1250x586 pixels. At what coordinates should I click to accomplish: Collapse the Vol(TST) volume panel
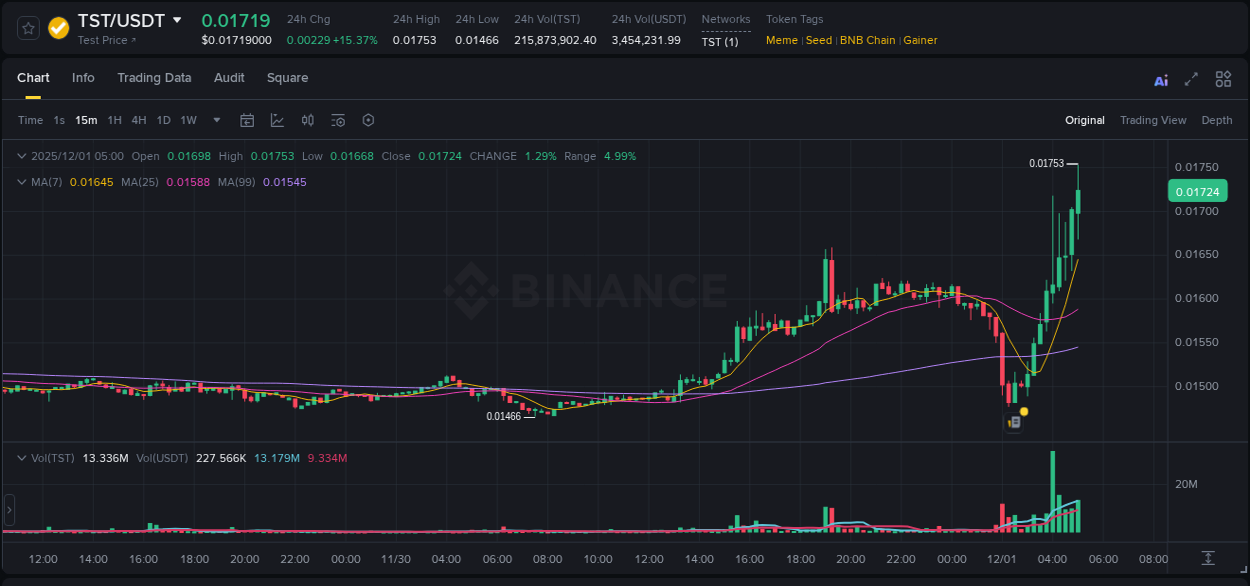pos(22,458)
